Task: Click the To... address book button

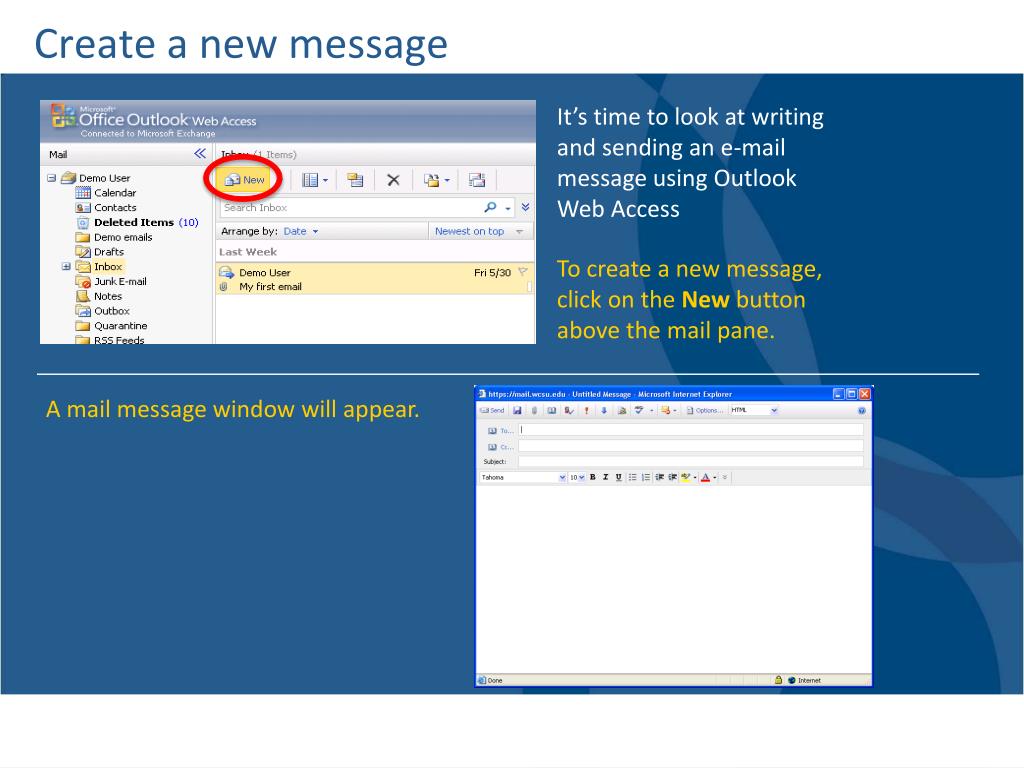Action: click(x=501, y=431)
